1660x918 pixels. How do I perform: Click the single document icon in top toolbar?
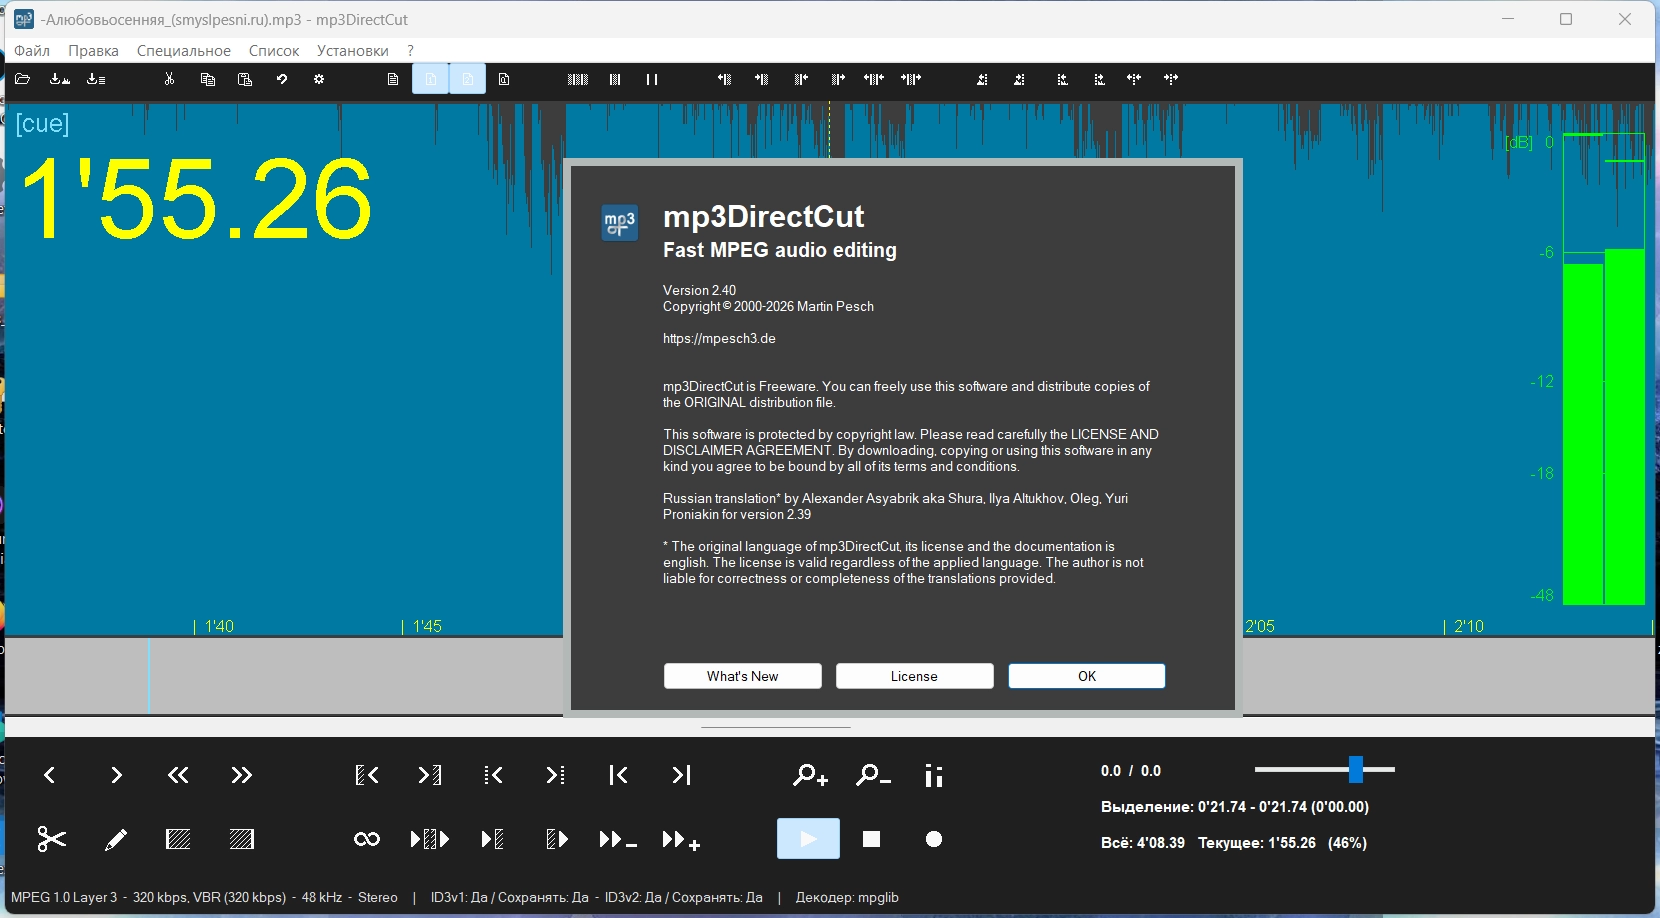[393, 79]
